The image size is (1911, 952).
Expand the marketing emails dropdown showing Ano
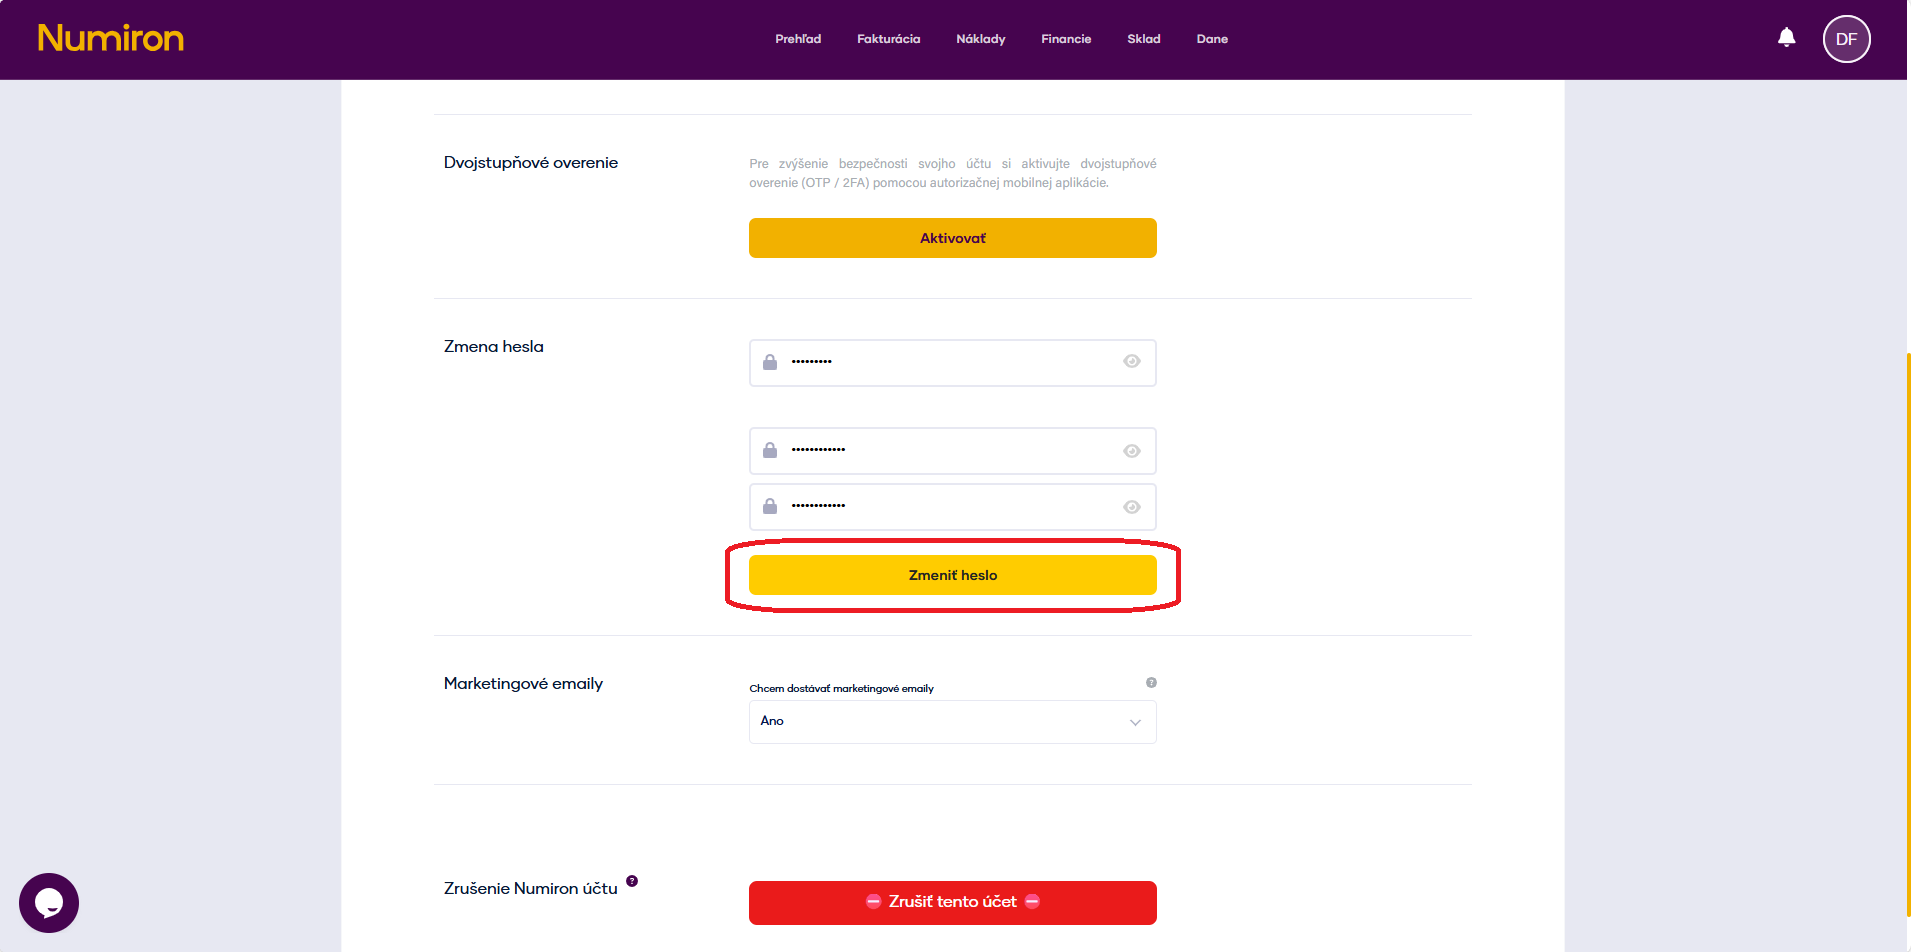[952, 722]
